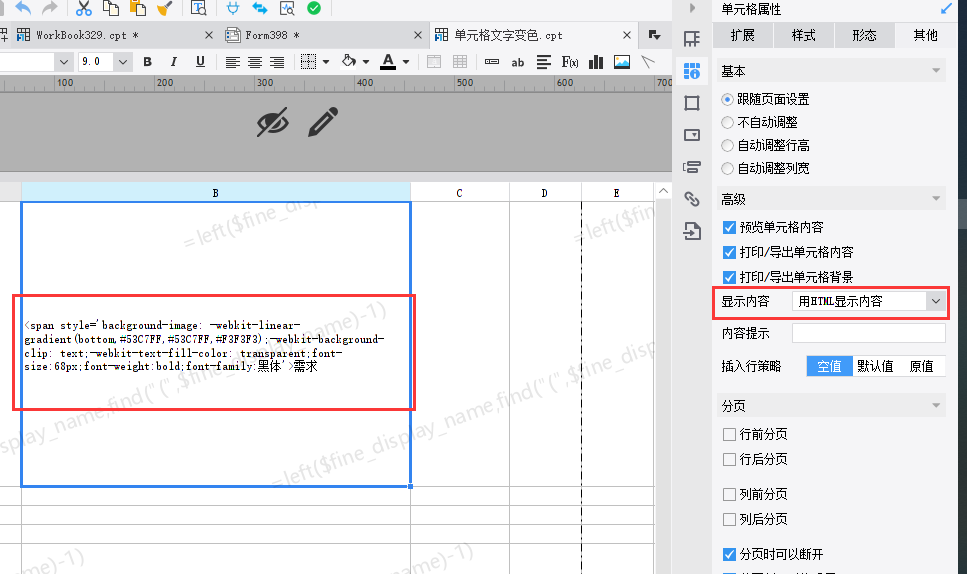Insert plain text 'ab' element

pos(518,62)
